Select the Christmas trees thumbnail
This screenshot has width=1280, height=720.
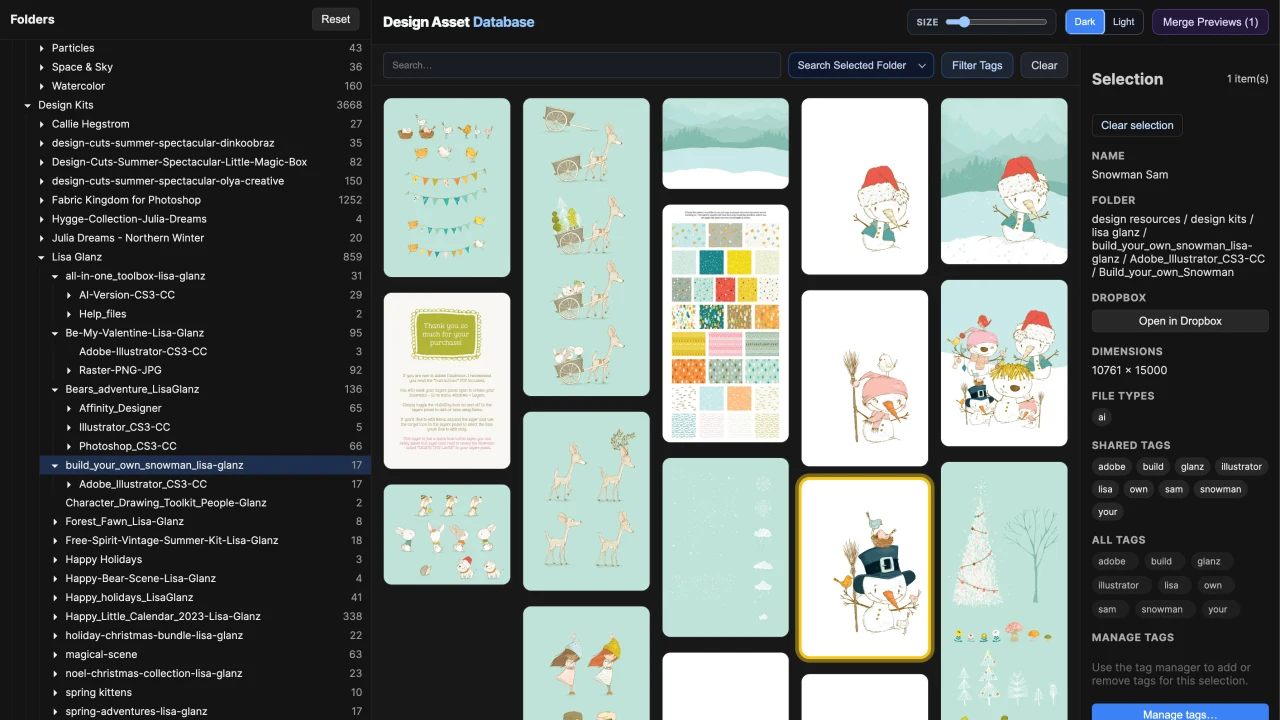(1004, 590)
